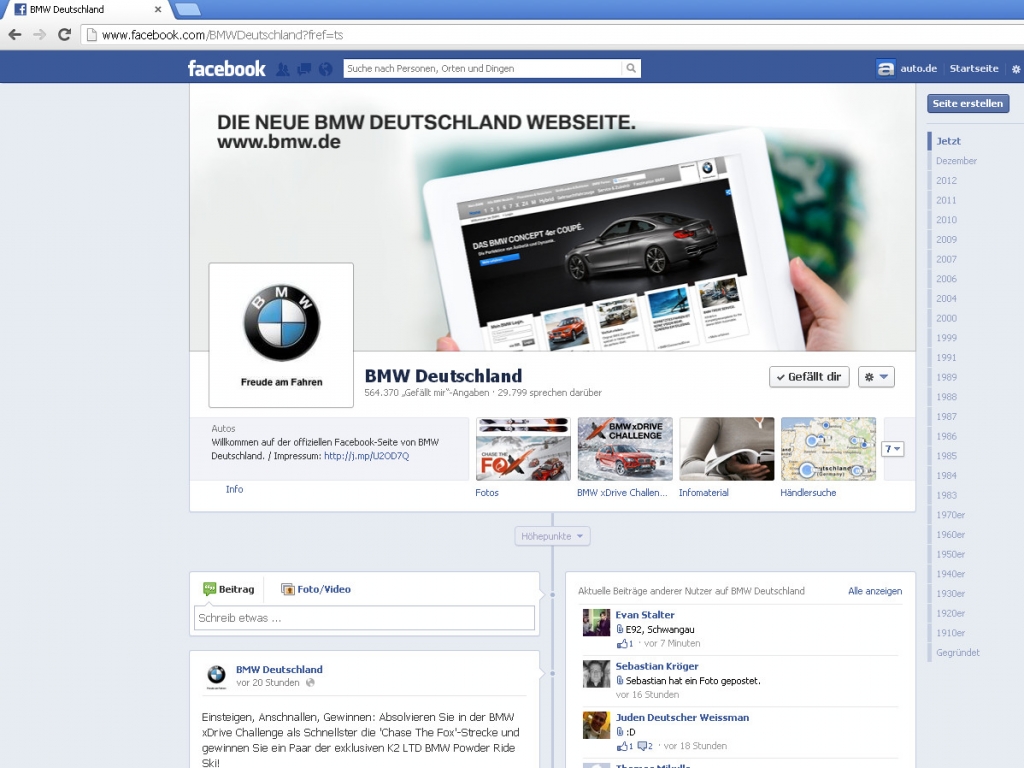The width and height of the screenshot is (1024, 768).
Task: Jump to 1970er in timeline
Action: (x=950, y=515)
